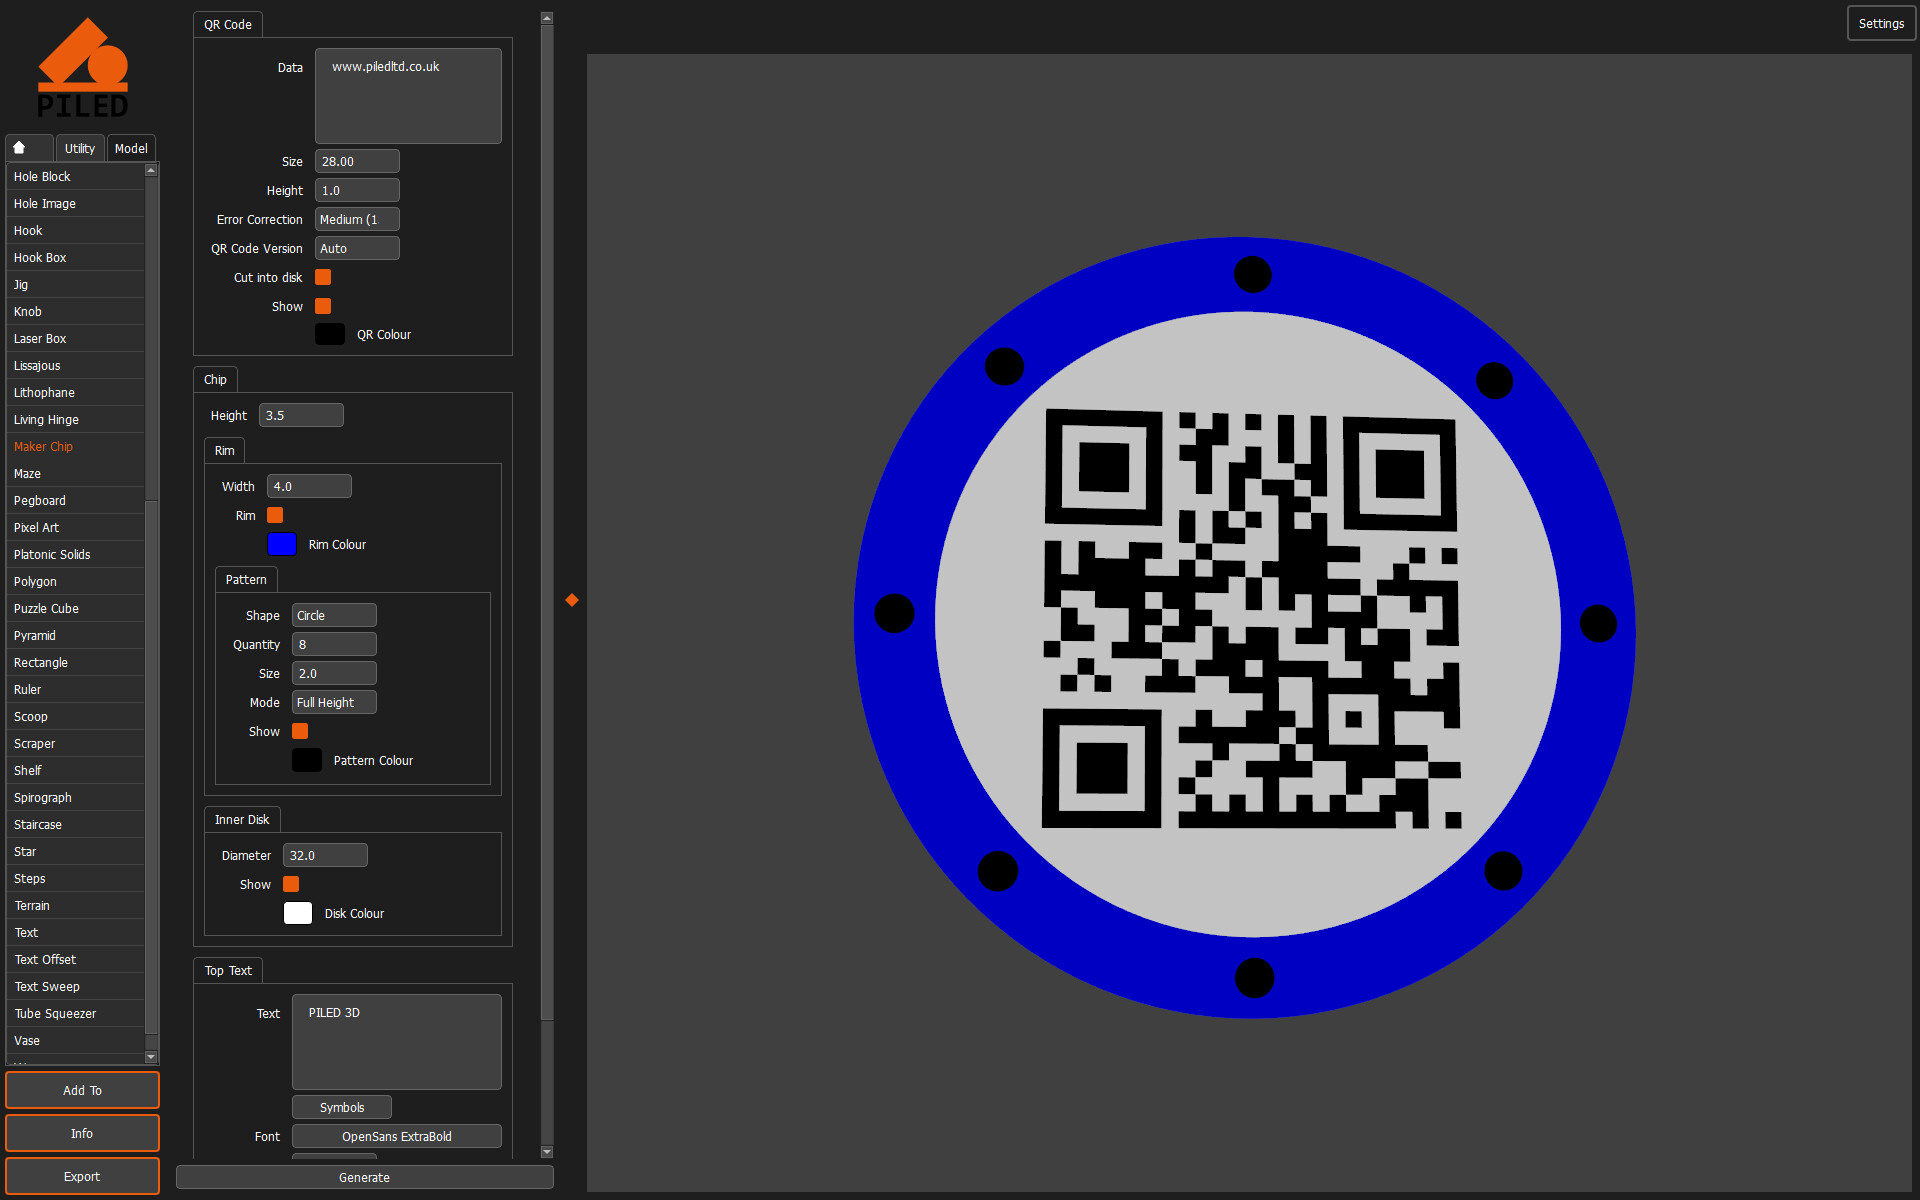
Task: Select Maker Chip from the list
Action: click(x=75, y=446)
